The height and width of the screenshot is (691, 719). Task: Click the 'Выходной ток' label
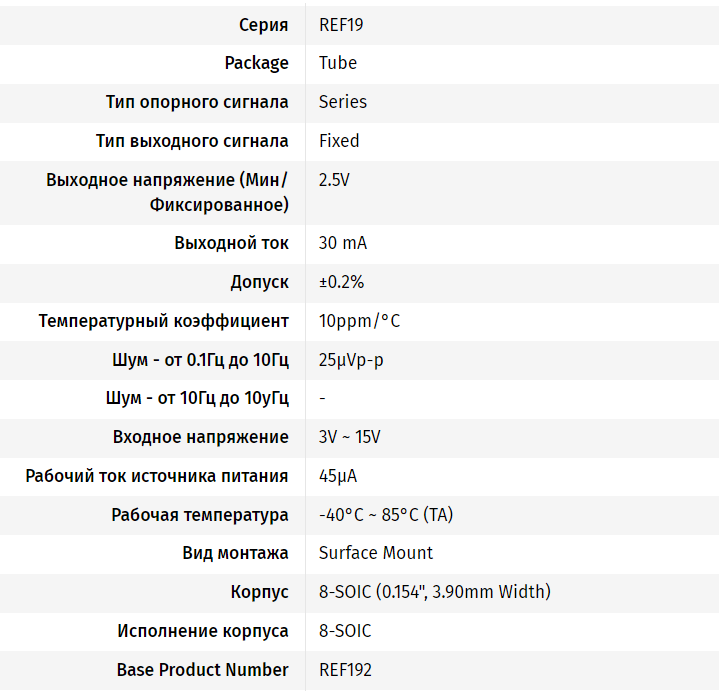coord(231,243)
